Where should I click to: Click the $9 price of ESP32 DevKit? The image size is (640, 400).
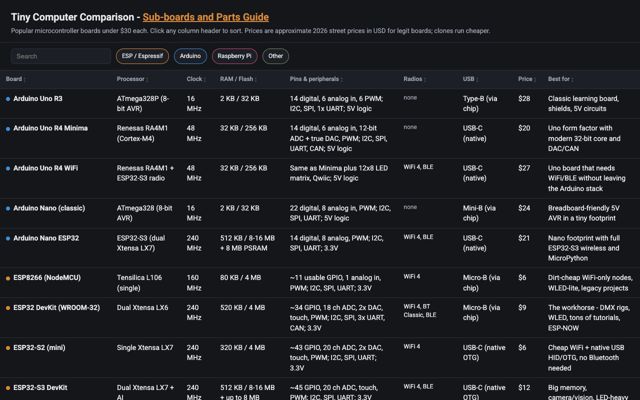tap(522, 307)
